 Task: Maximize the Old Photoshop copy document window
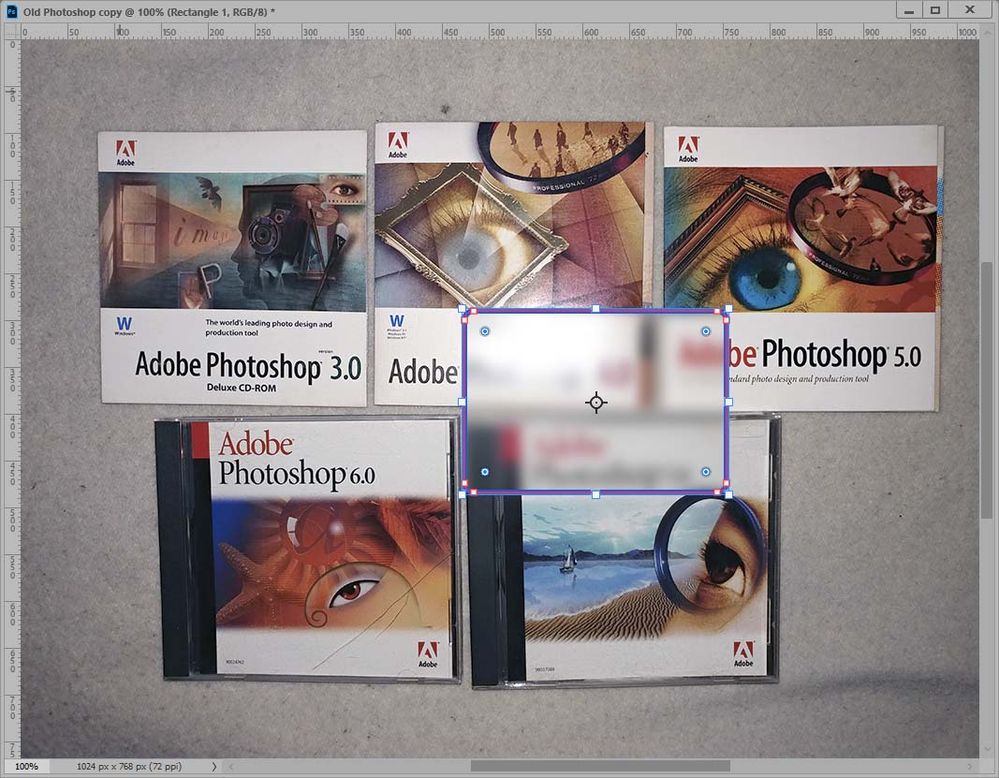point(935,10)
